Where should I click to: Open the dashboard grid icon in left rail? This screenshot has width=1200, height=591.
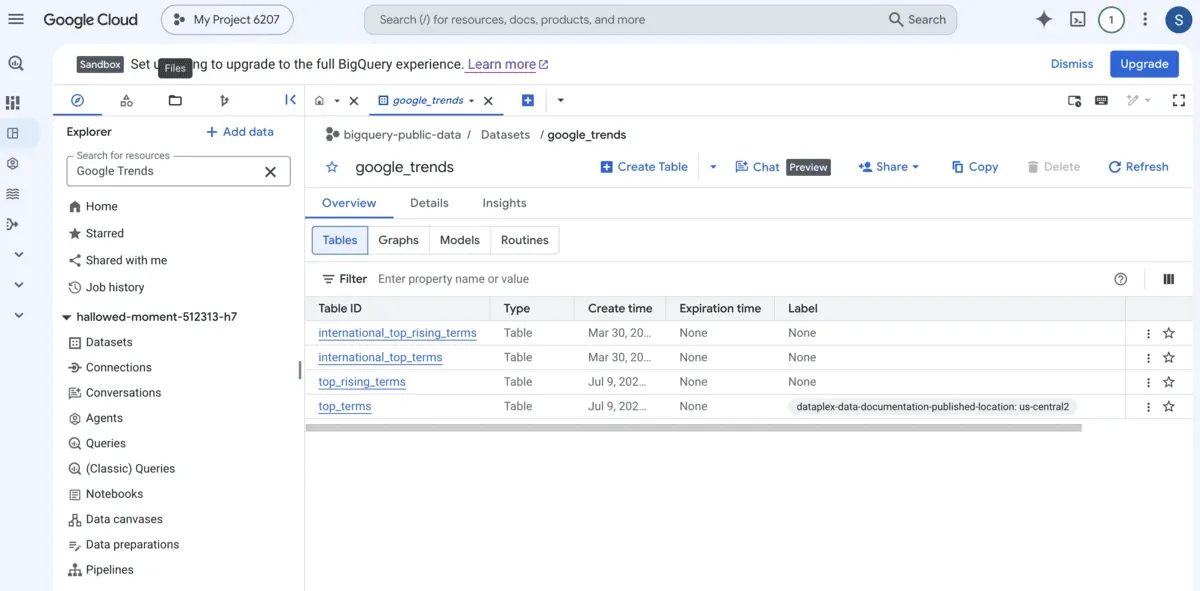[x=13, y=102]
